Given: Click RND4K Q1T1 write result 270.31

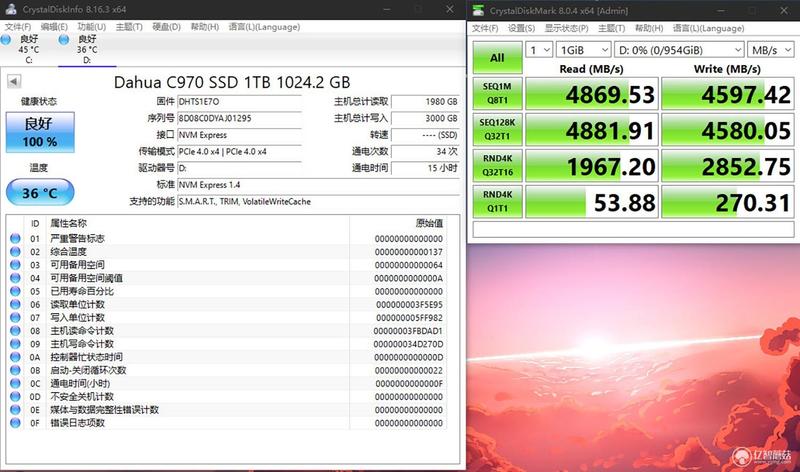Looking at the screenshot, I should pyautogui.click(x=728, y=202).
